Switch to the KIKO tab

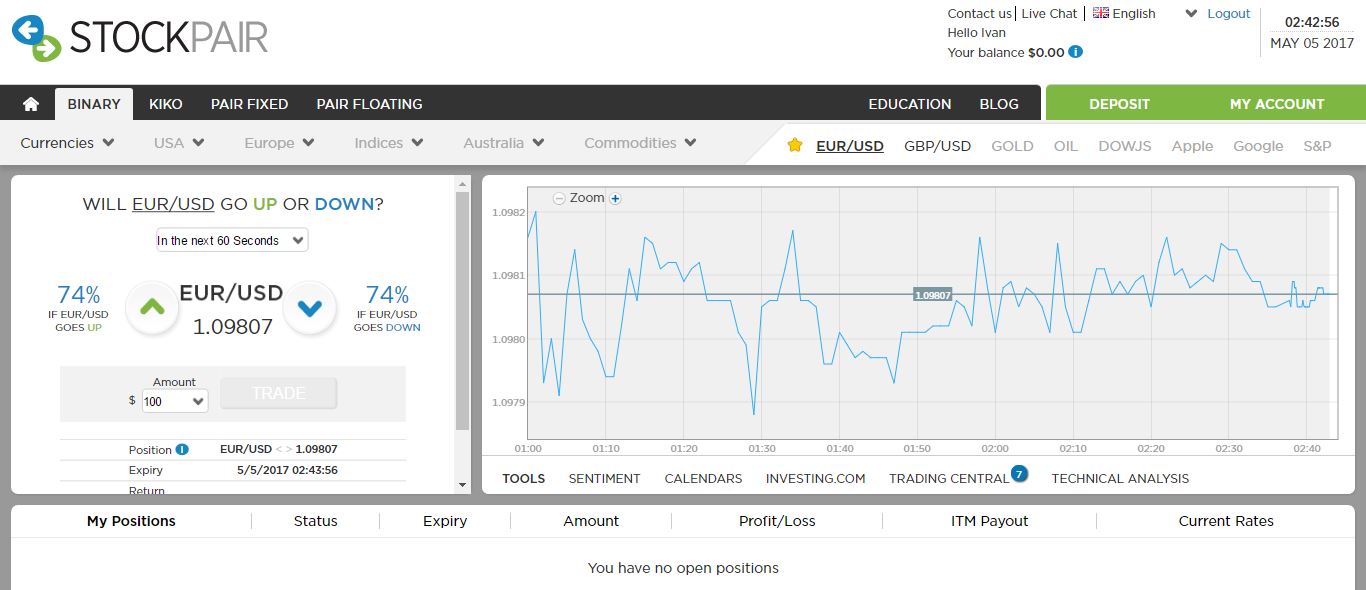tap(166, 104)
